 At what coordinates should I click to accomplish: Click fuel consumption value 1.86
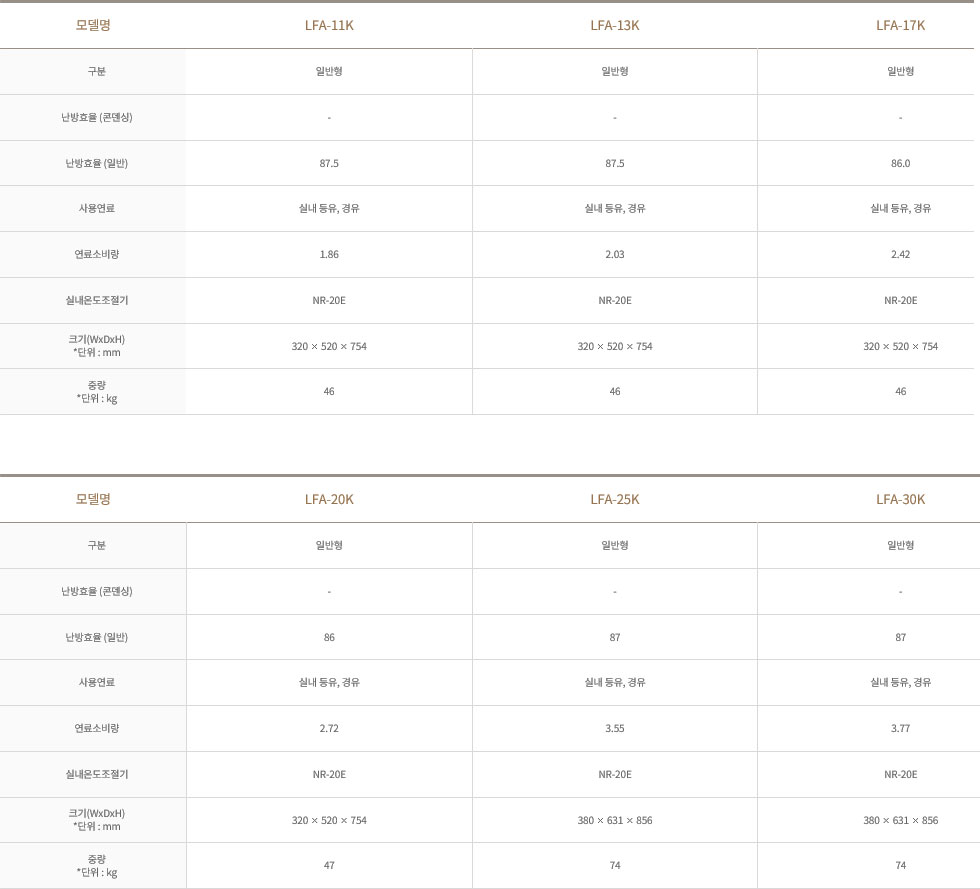pyautogui.click(x=329, y=254)
